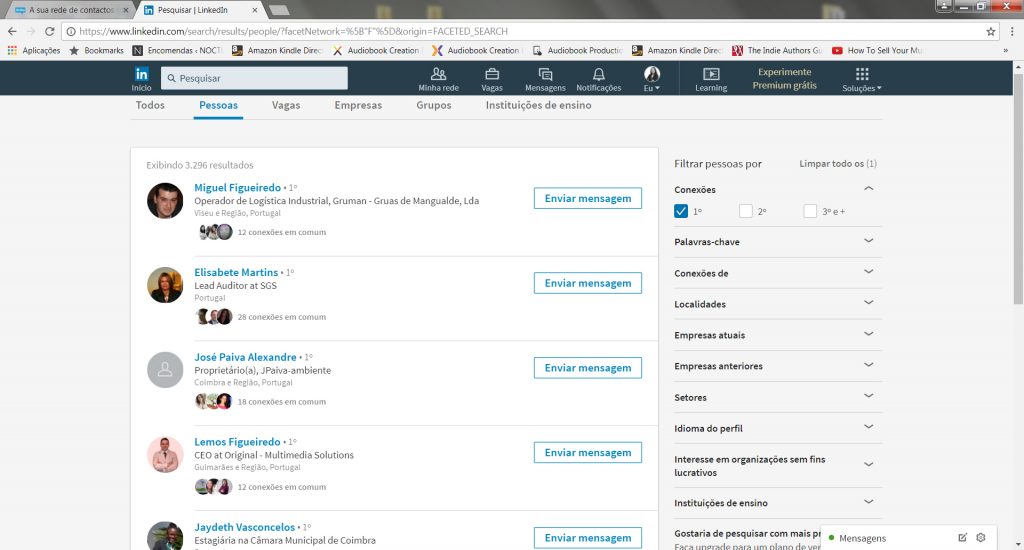1024x550 pixels.
Task: Bookmark page with star icon
Action: point(991,31)
